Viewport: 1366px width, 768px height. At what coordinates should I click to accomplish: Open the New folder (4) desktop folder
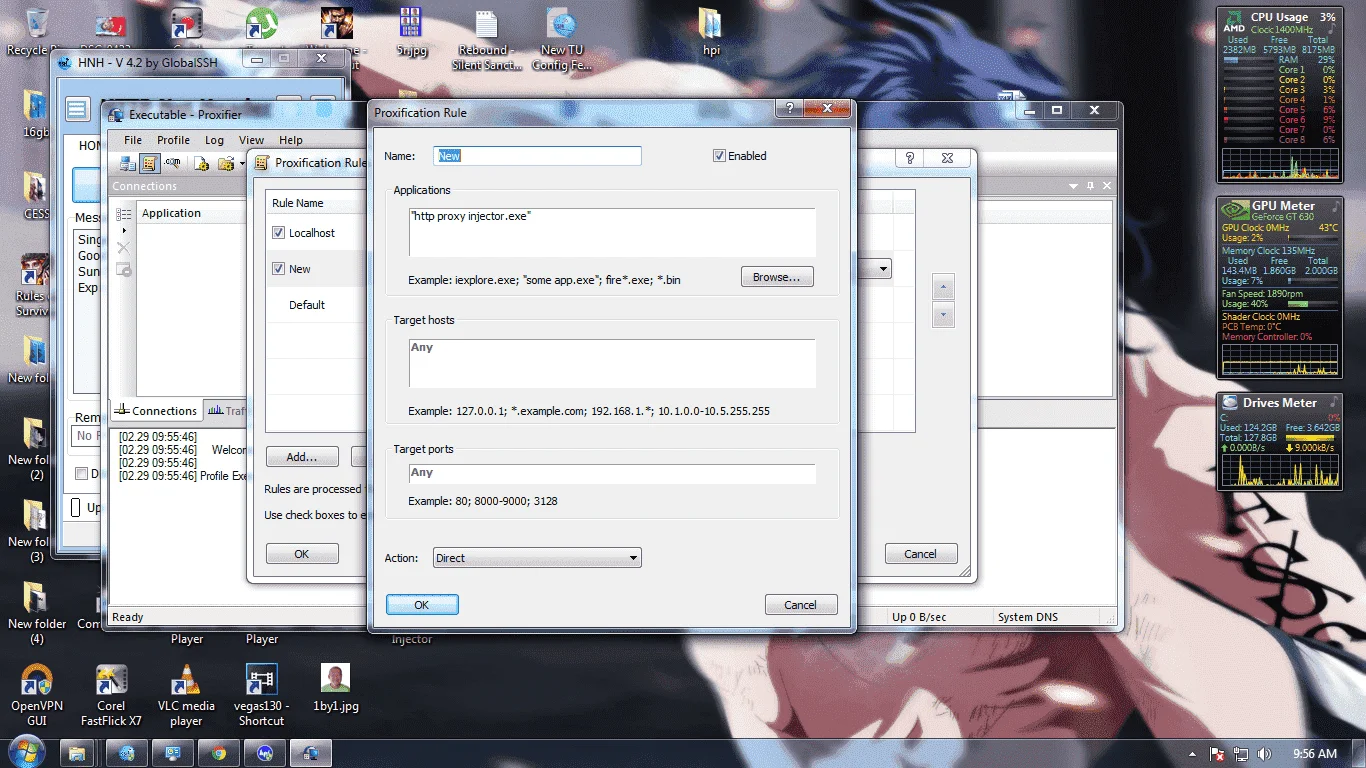tap(37, 614)
